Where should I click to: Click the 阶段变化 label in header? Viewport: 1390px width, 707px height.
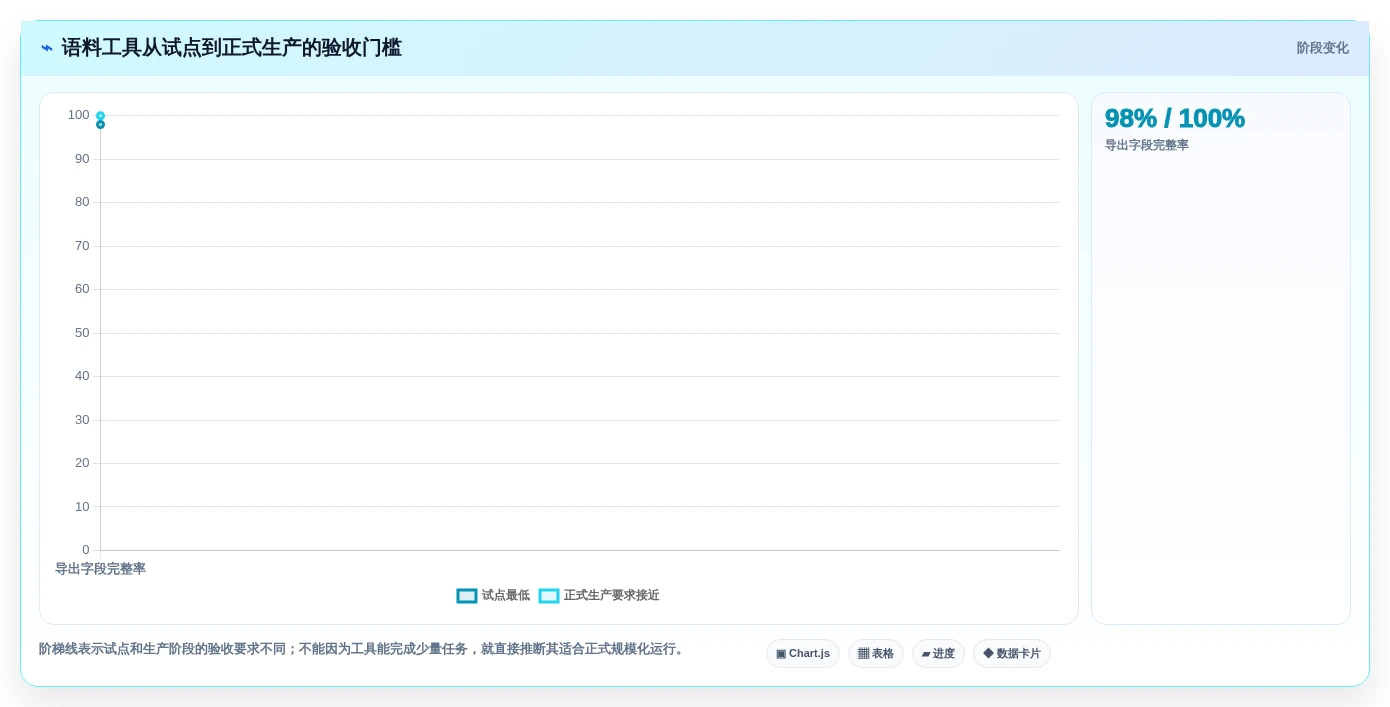coord(1322,48)
